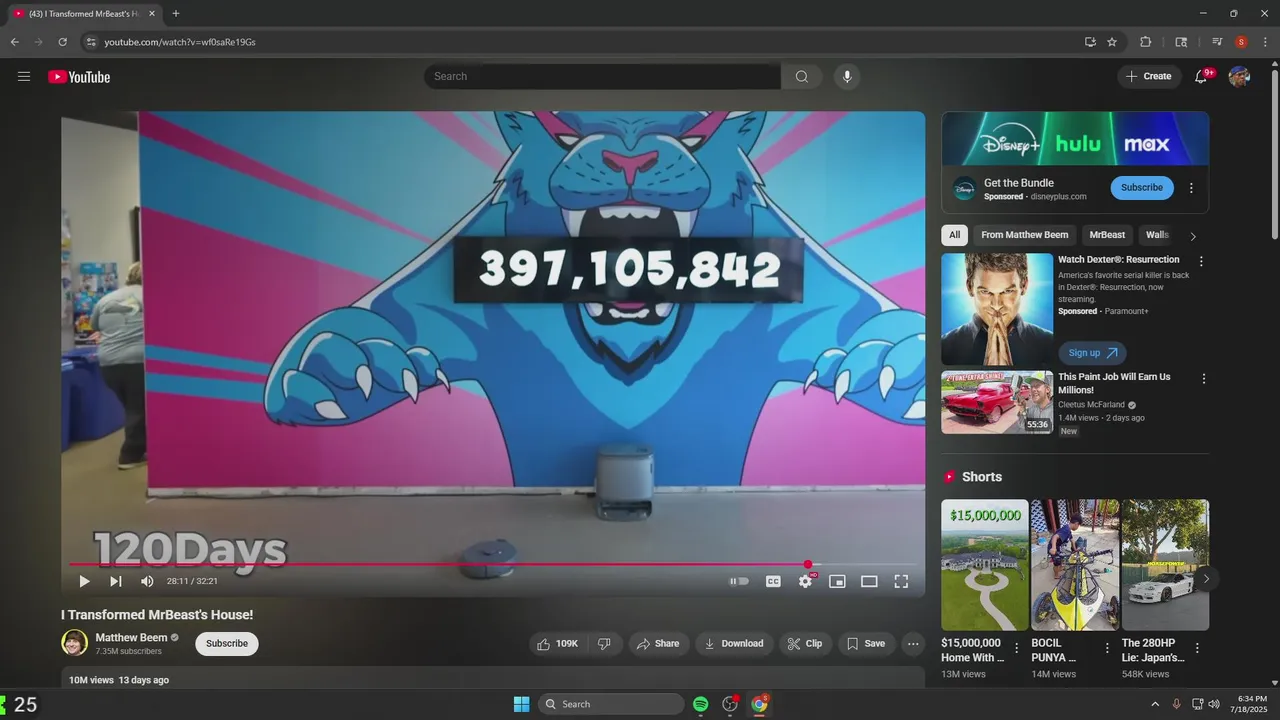
Task: Open options for The 280HP Lie short
Action: coord(1197,649)
